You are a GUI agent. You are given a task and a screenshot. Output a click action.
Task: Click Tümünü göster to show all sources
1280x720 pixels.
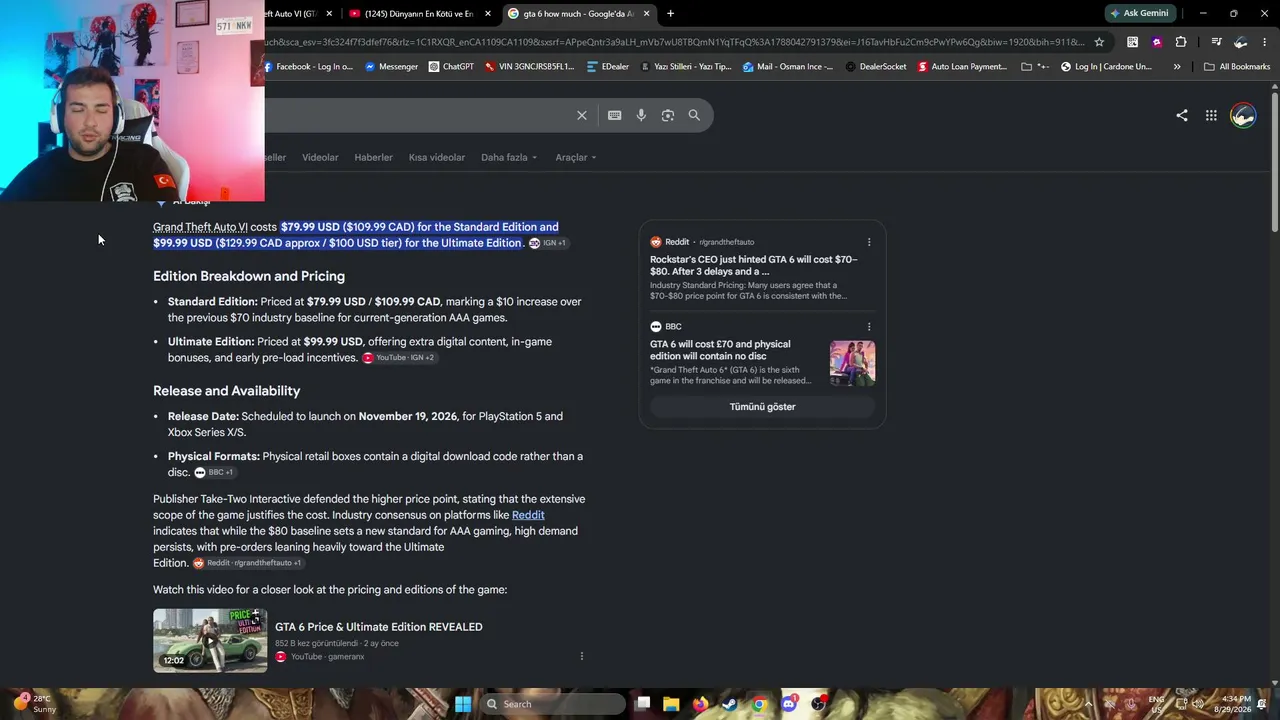[763, 407]
